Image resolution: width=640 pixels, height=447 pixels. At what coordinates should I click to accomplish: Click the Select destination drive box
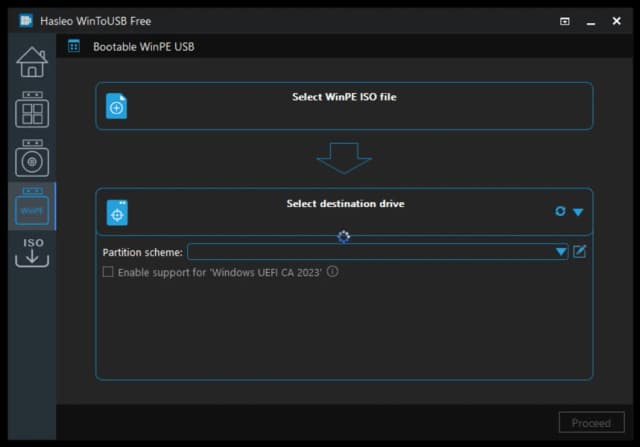tap(344, 211)
